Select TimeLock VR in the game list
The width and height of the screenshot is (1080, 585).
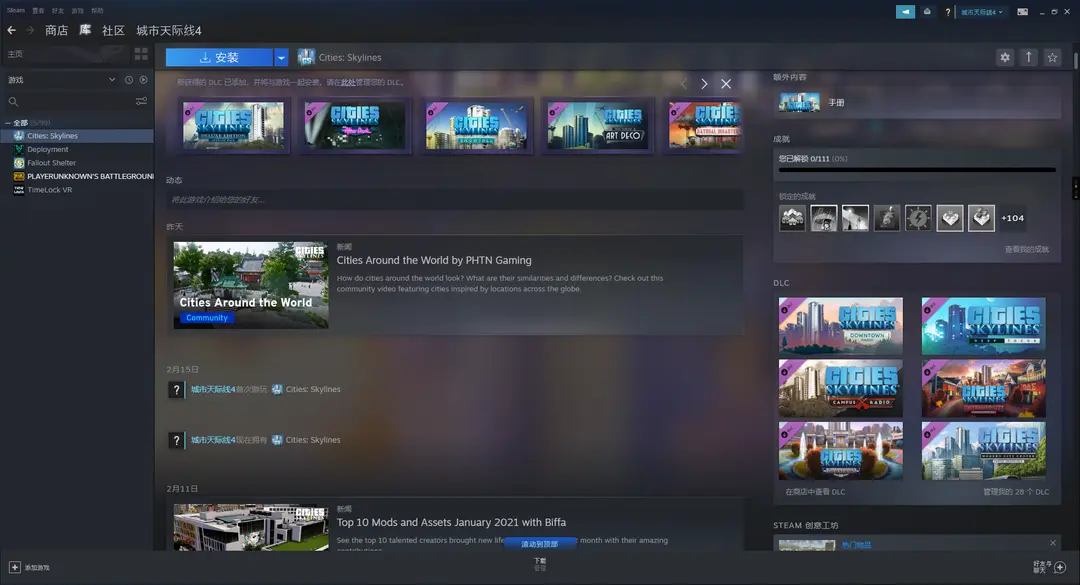[77, 189]
